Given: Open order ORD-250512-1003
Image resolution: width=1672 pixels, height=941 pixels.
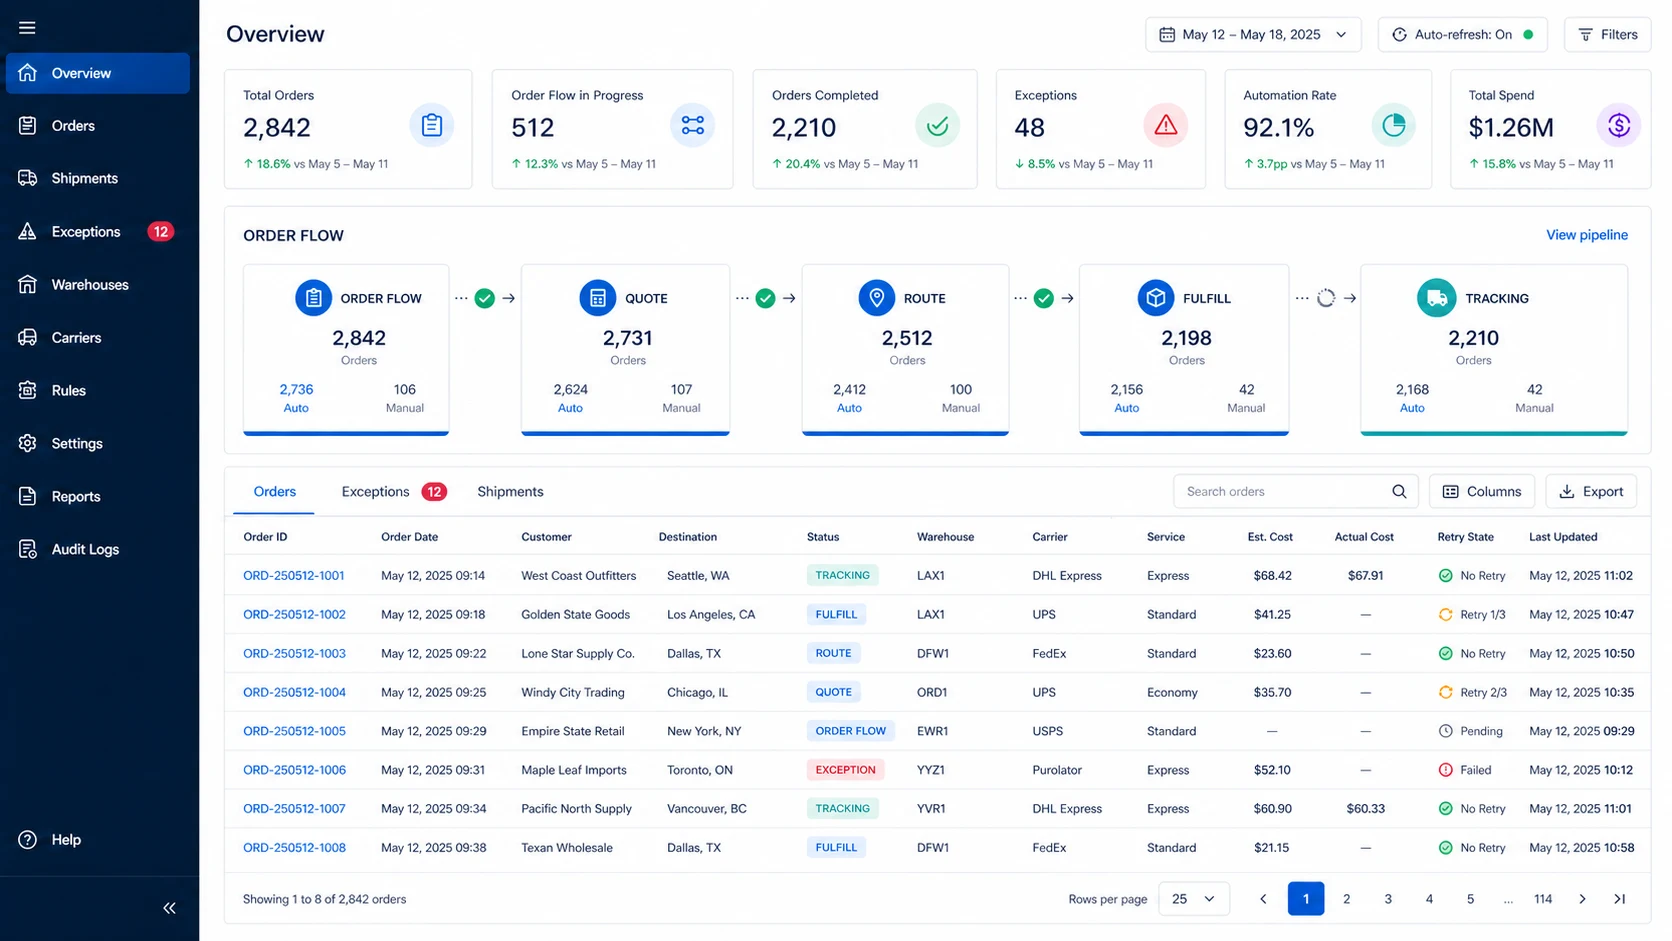Looking at the screenshot, I should click(294, 654).
